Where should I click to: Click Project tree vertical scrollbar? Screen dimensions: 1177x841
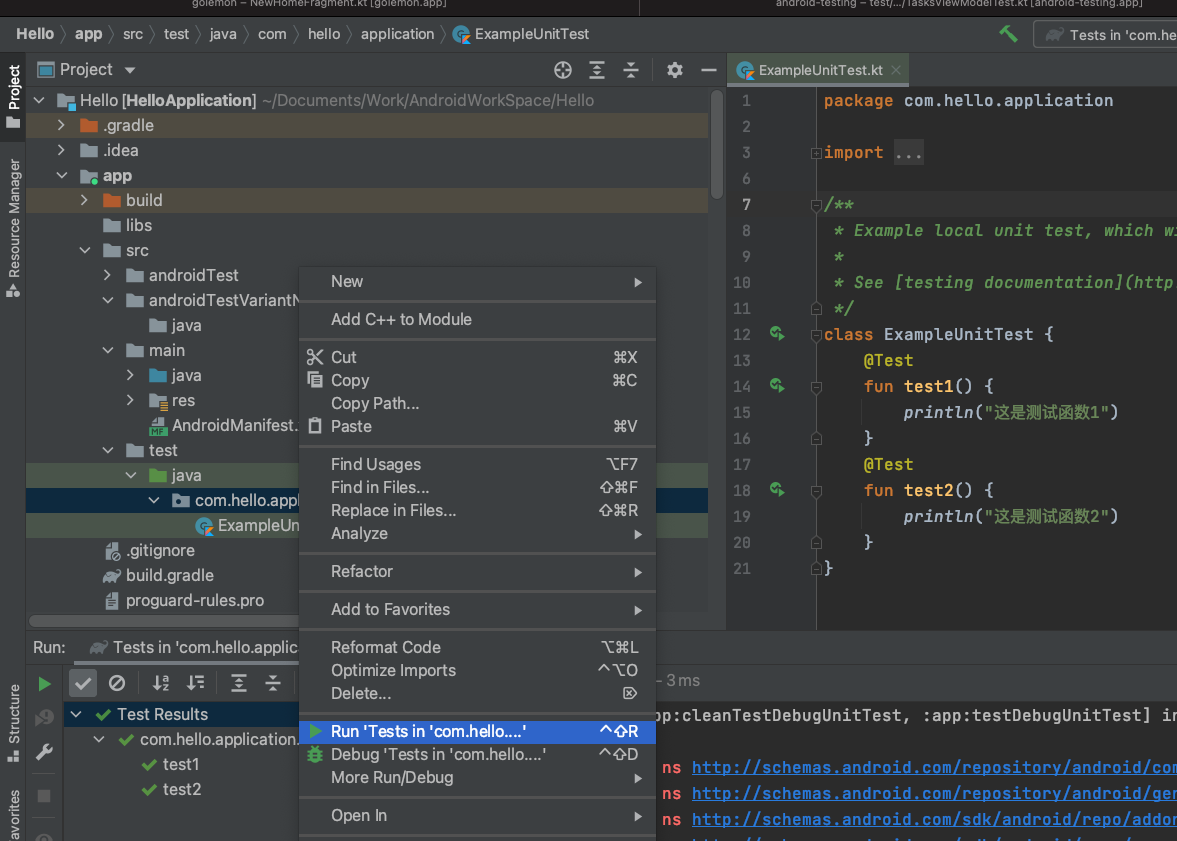(x=717, y=144)
